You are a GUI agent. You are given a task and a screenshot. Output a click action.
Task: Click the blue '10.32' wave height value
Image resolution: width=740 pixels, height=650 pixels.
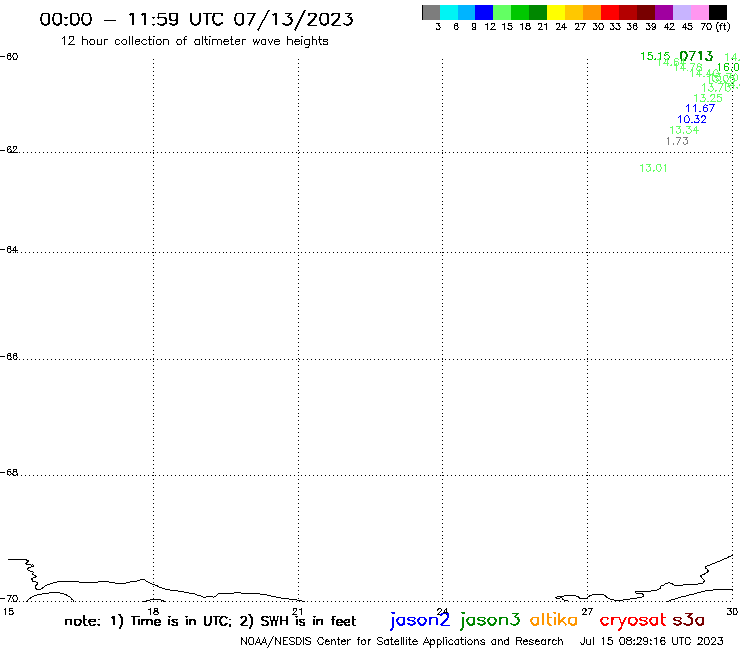coord(692,119)
